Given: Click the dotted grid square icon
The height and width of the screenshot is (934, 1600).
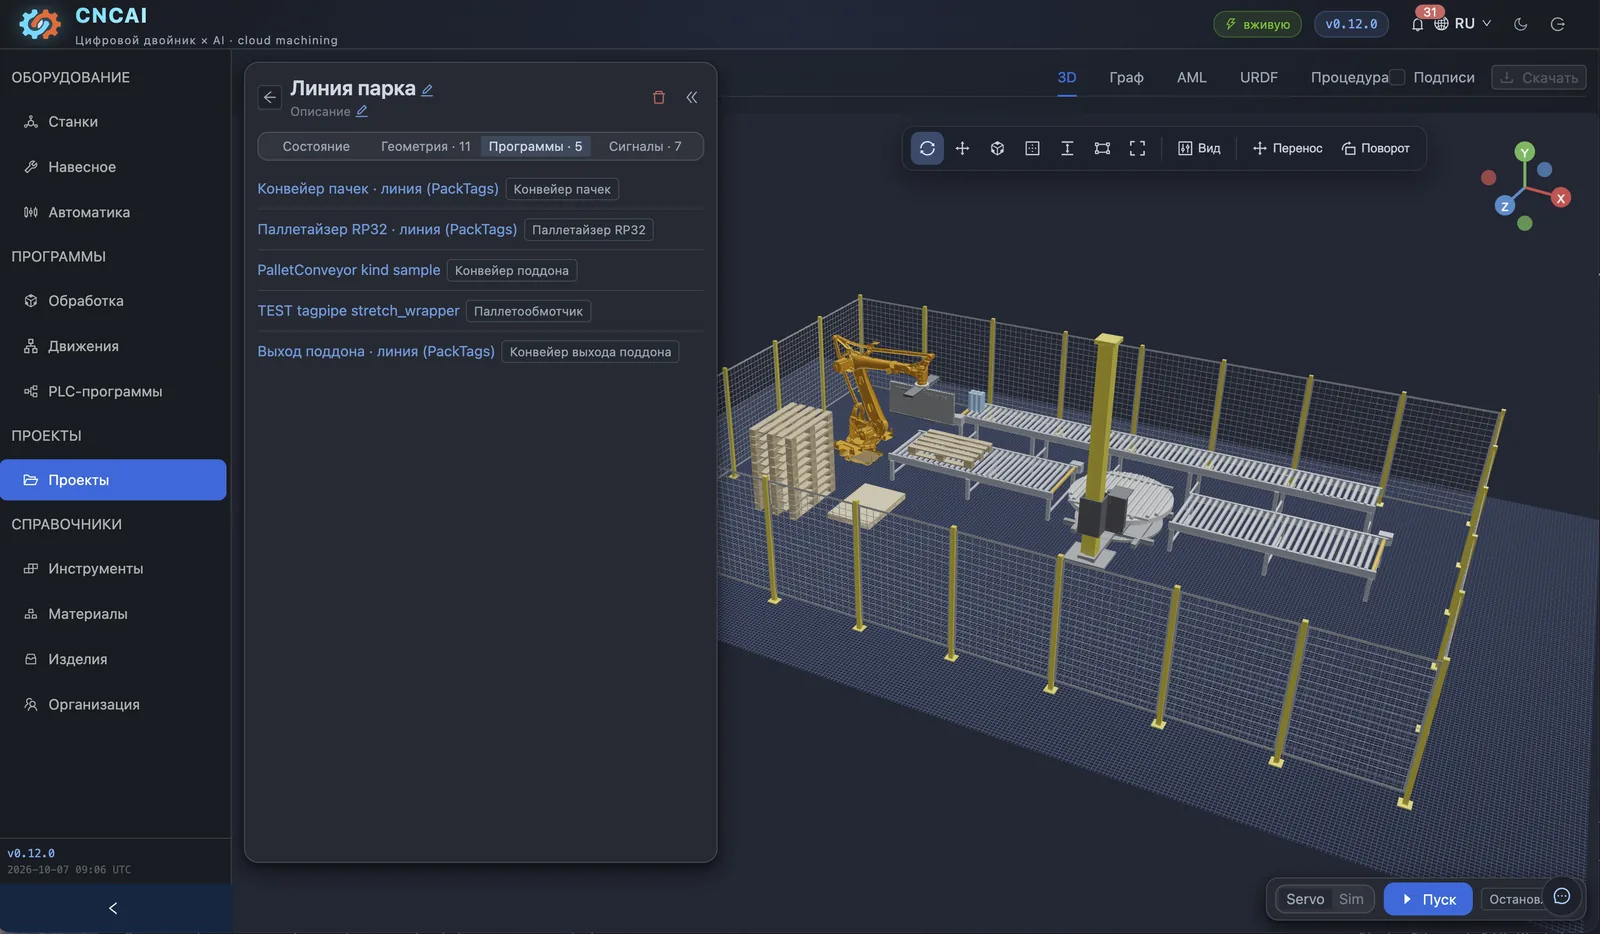Looking at the screenshot, I should pyautogui.click(x=1032, y=148).
